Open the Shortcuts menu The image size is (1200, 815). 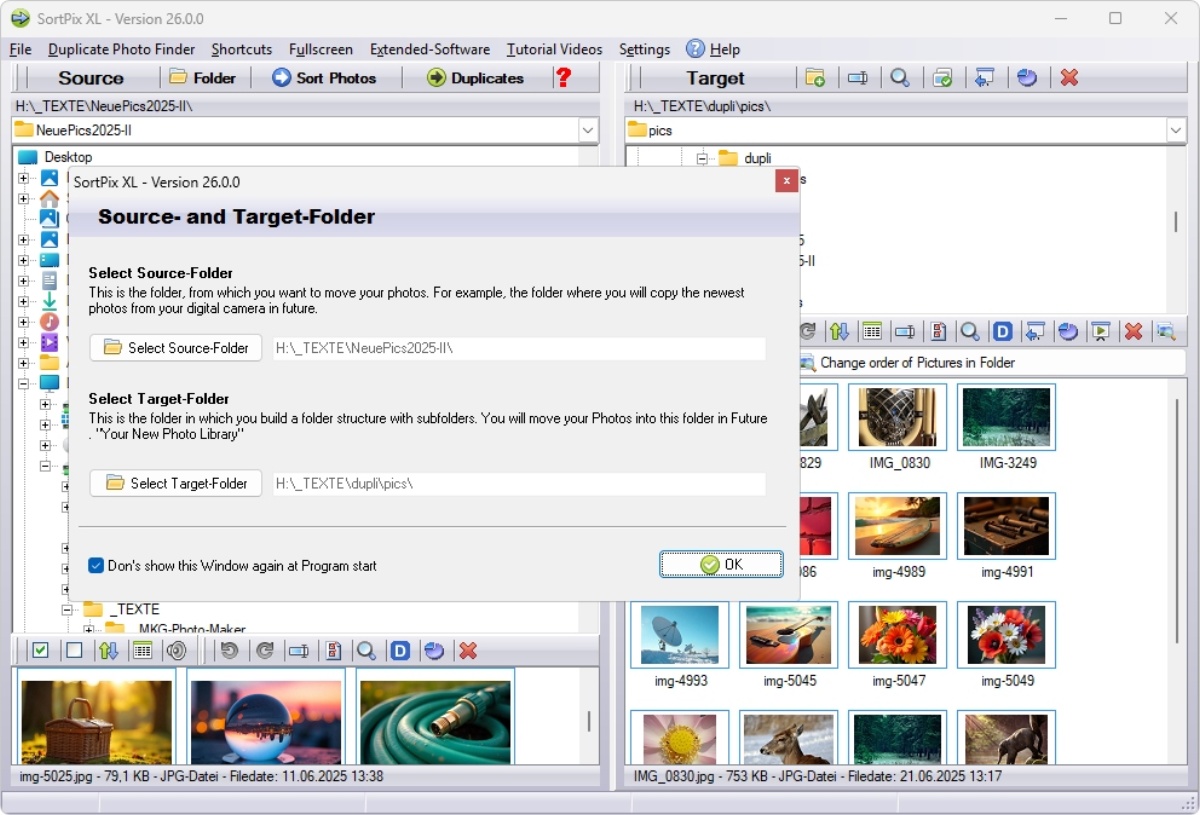pyautogui.click(x=242, y=49)
